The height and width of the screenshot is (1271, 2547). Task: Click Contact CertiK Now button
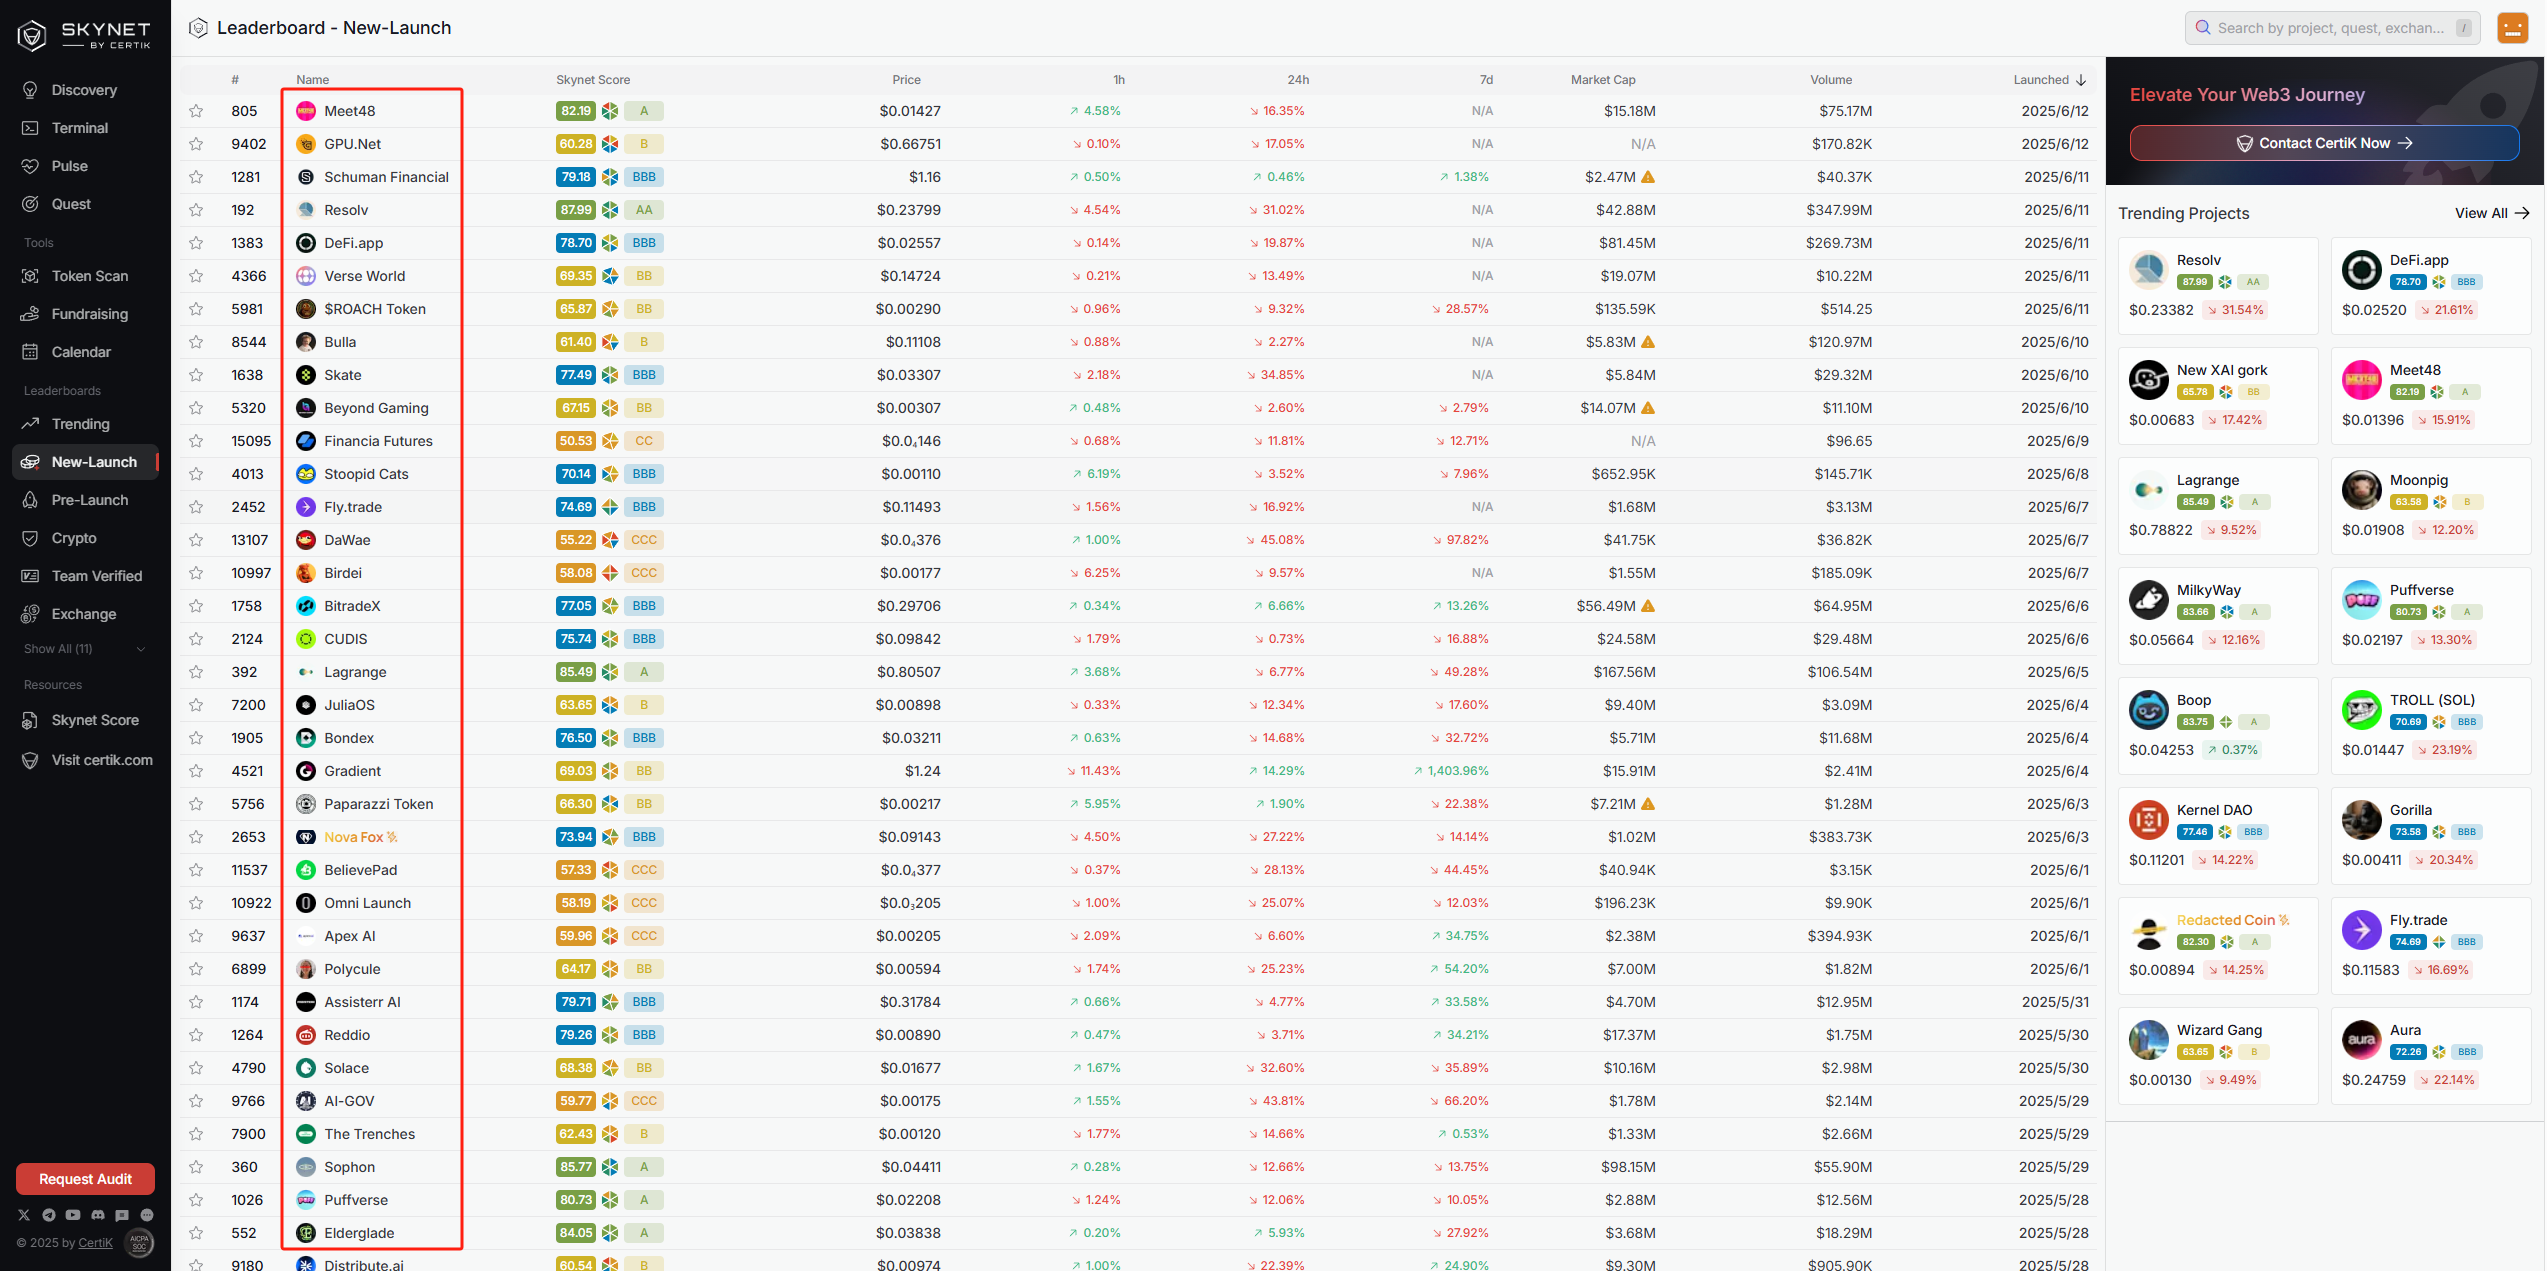tap(2324, 143)
